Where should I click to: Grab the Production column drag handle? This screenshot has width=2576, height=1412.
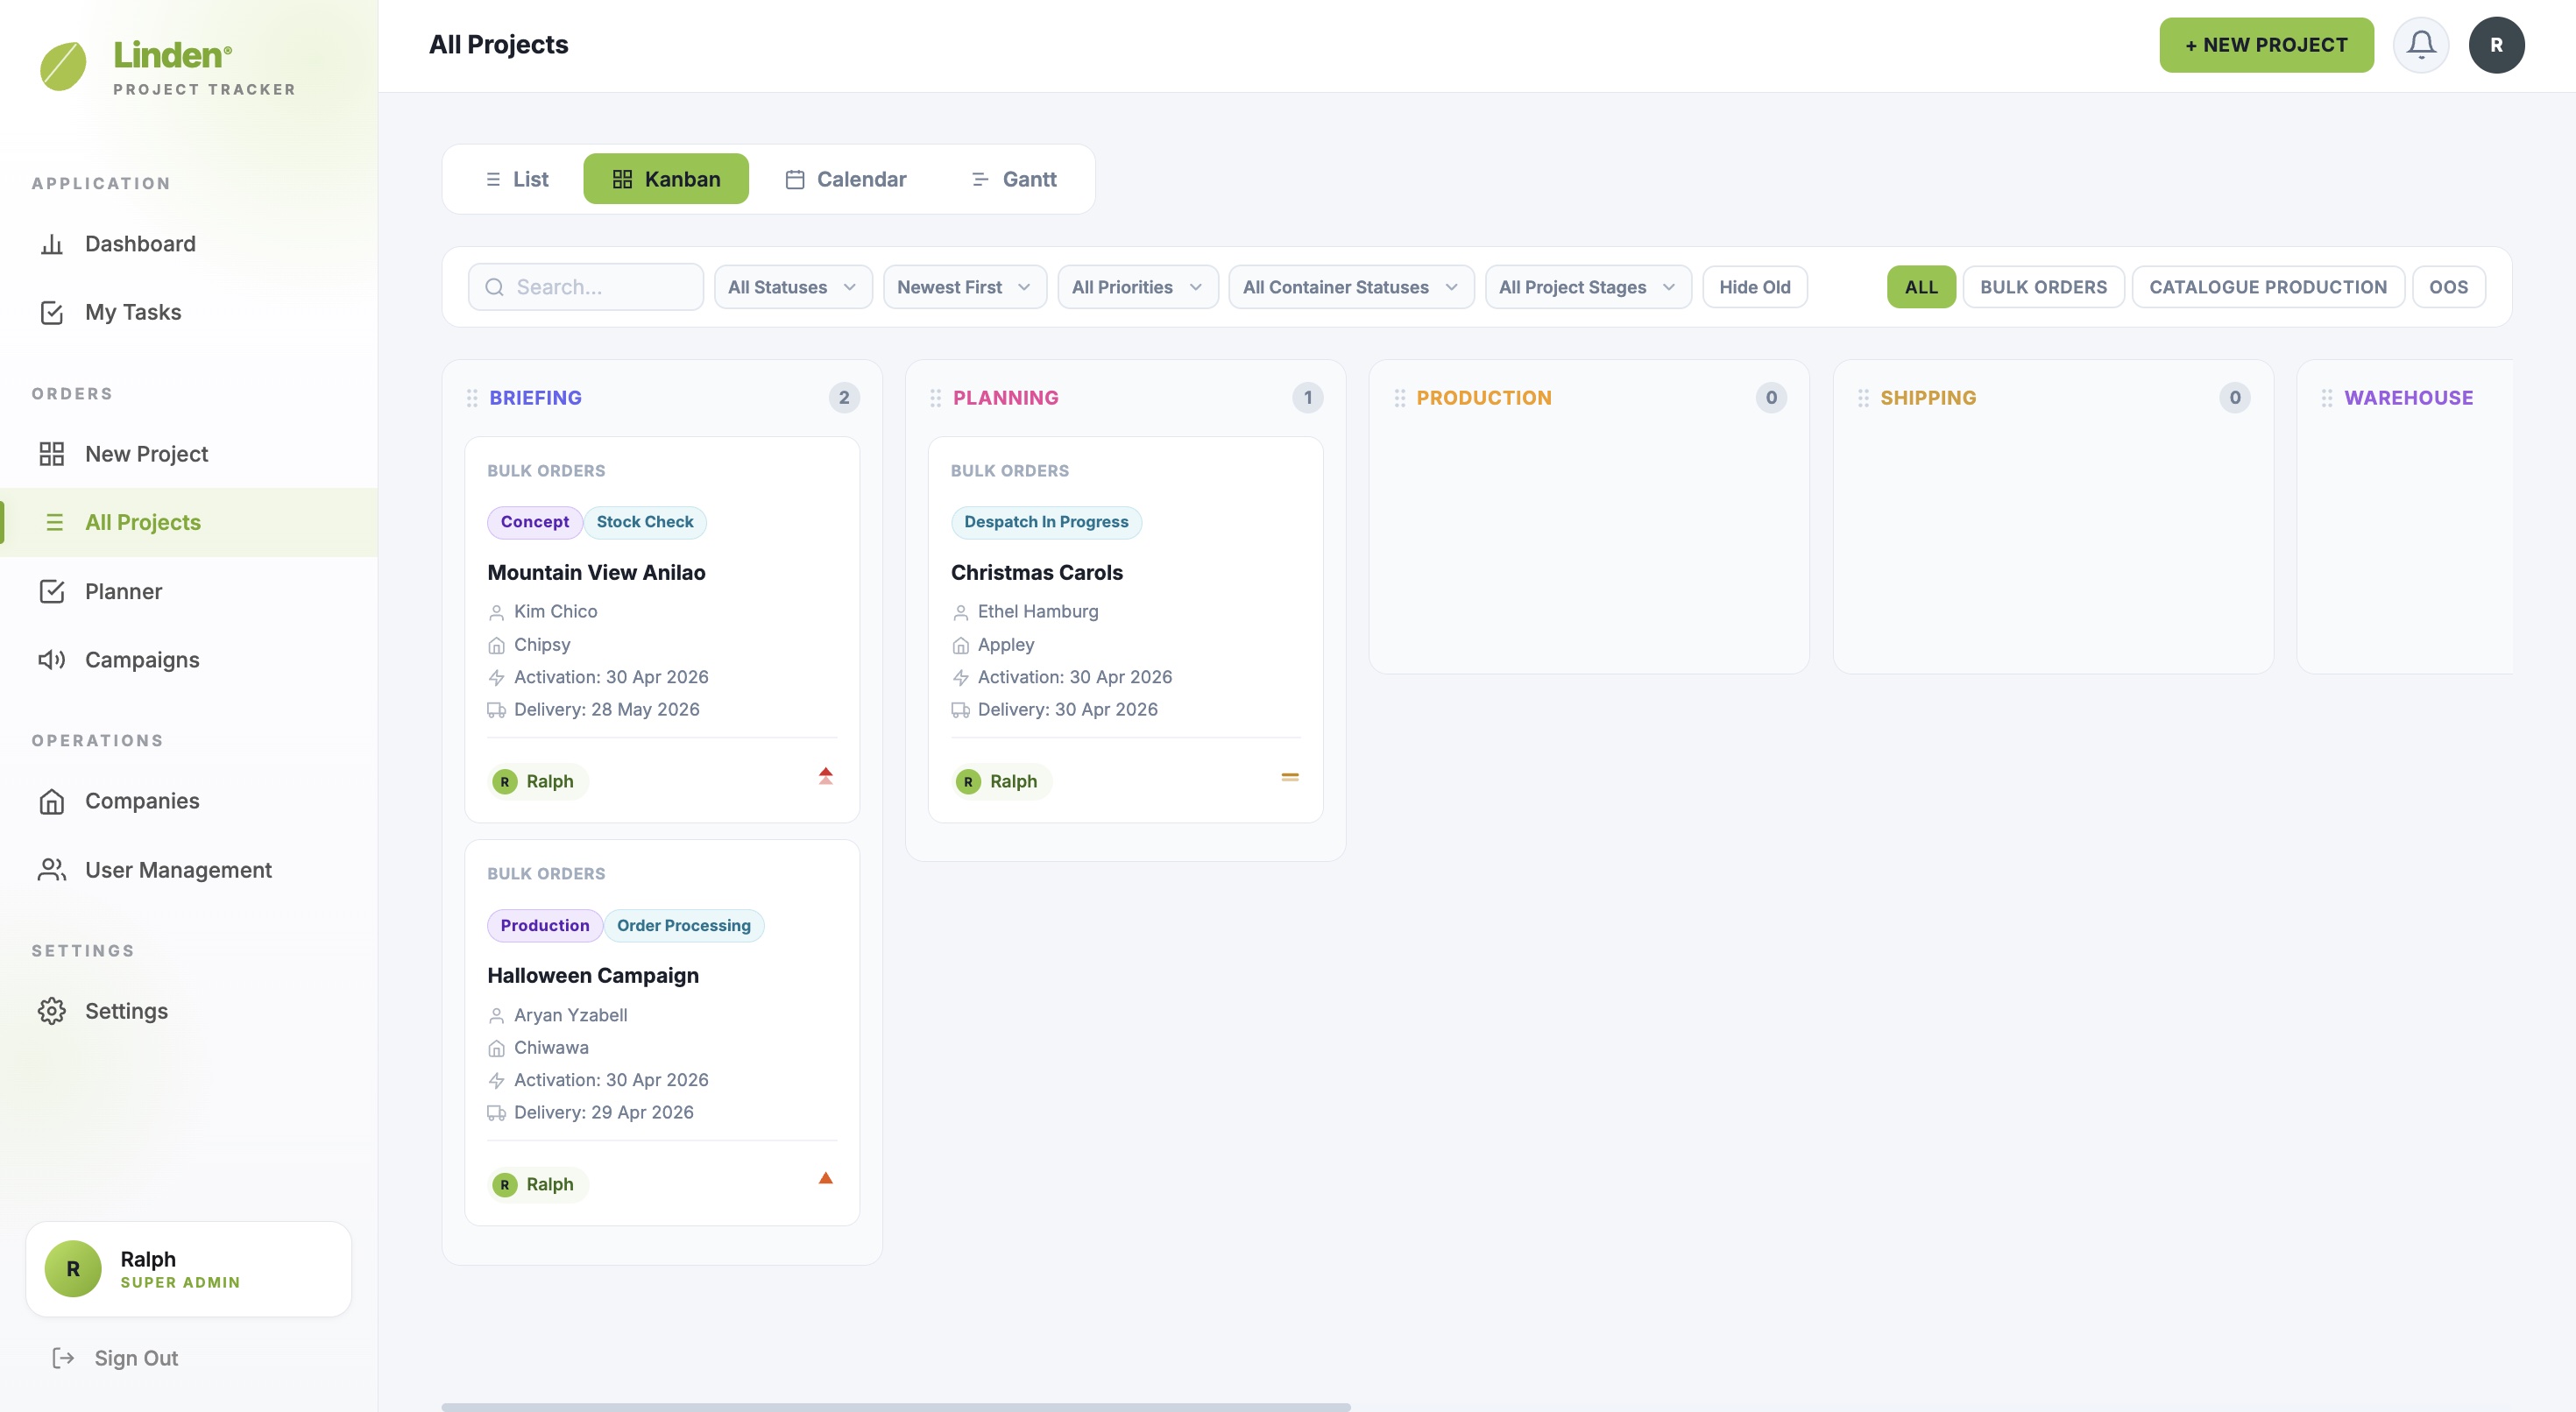click(1399, 398)
